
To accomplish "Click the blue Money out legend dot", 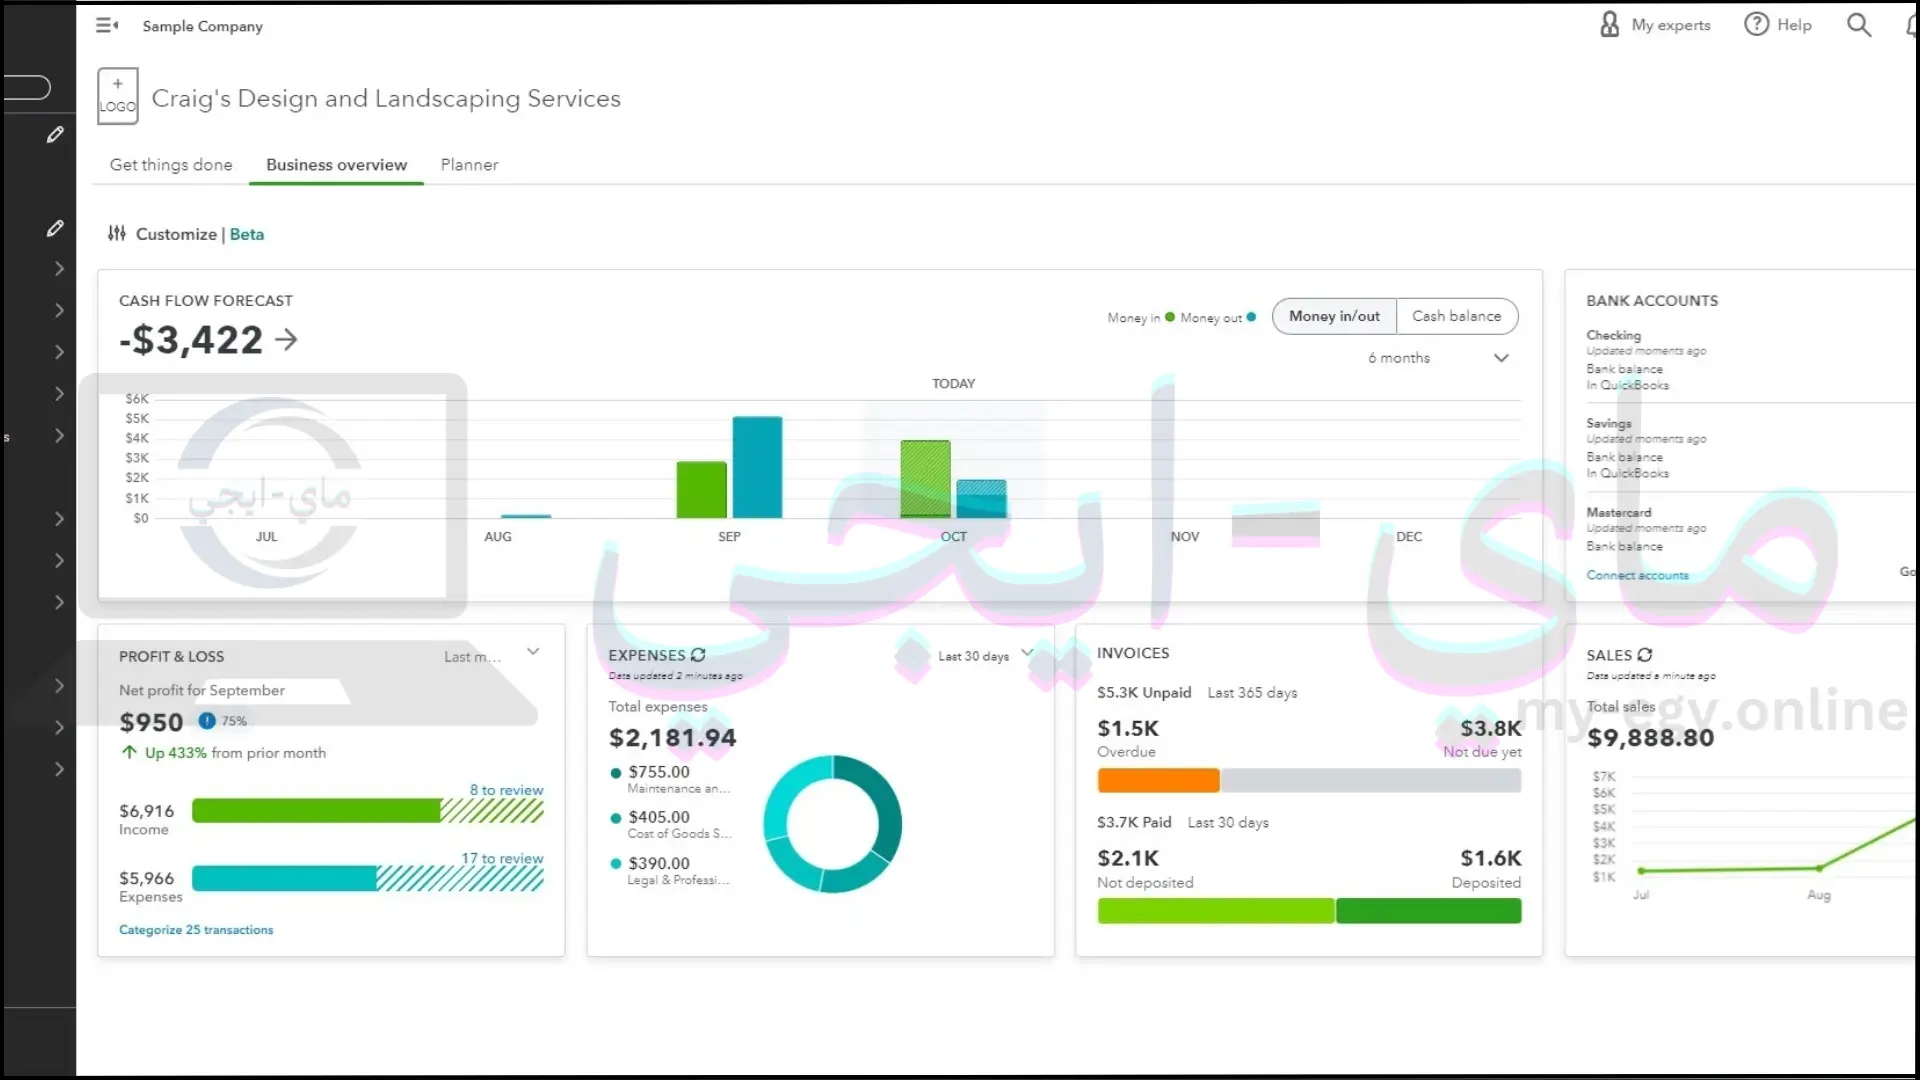I will pyautogui.click(x=1251, y=317).
